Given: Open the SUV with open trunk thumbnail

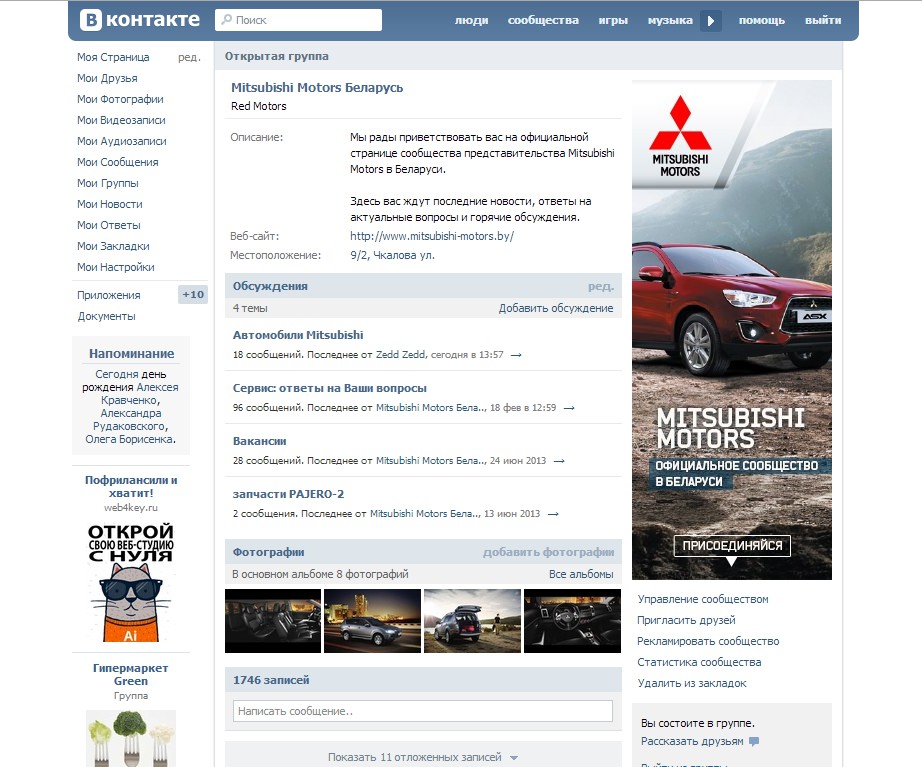Looking at the screenshot, I should pos(472,621).
